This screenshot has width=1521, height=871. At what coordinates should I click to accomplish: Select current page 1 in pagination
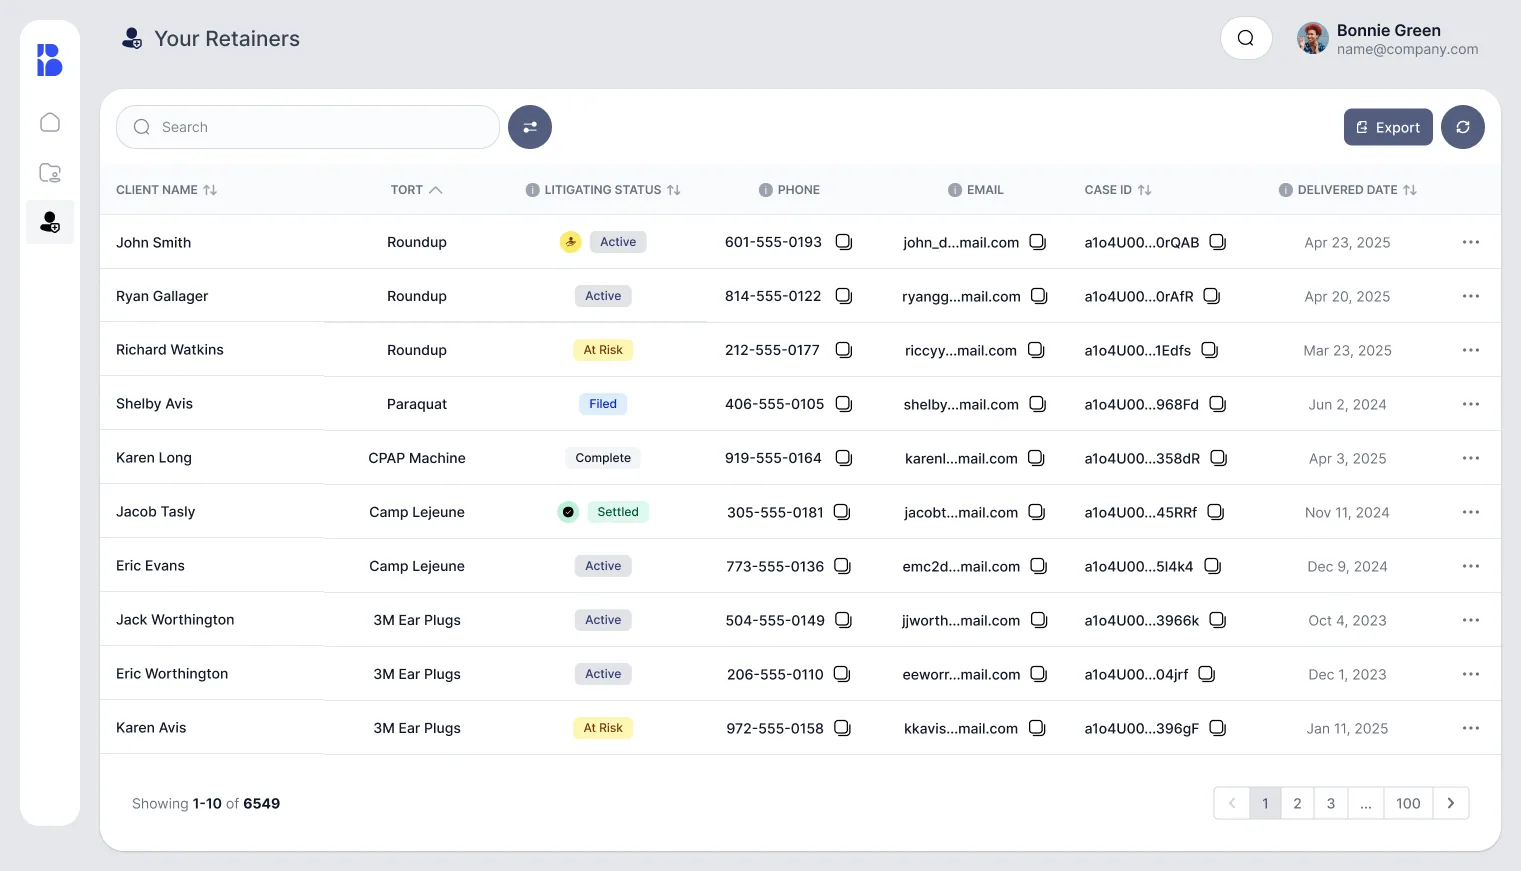point(1265,803)
